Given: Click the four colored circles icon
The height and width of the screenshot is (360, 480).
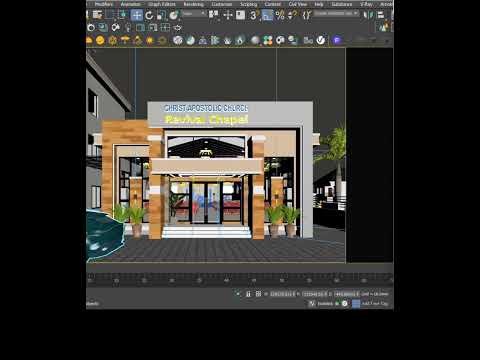Looking at the screenshot, I should coord(268,40).
